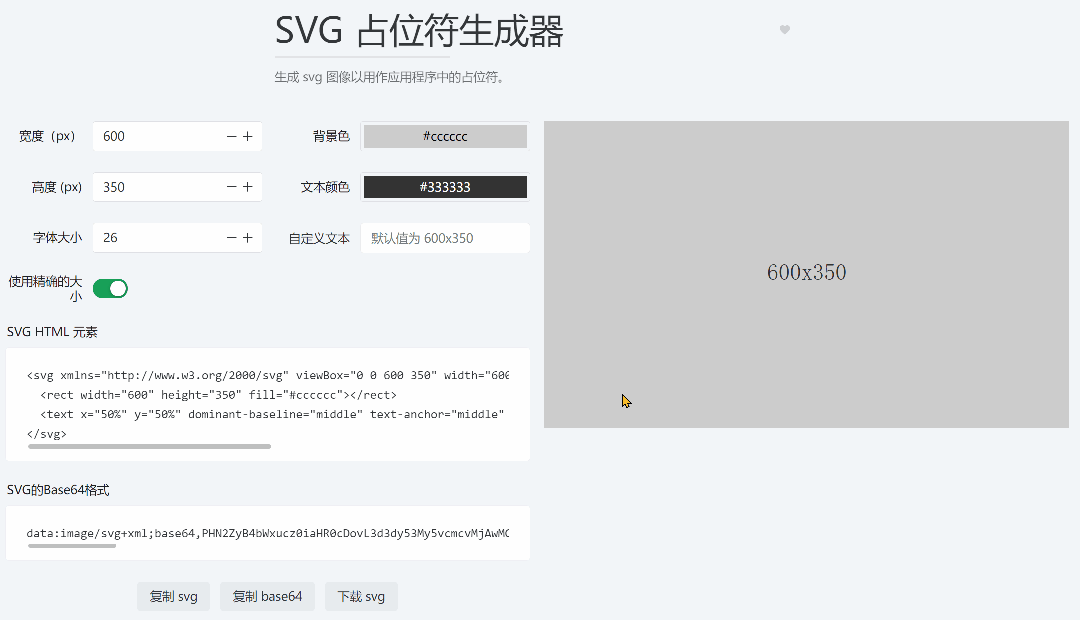
Task: Click the SVG HTML 元素 code scrollbar
Action: pyautogui.click(x=150, y=445)
